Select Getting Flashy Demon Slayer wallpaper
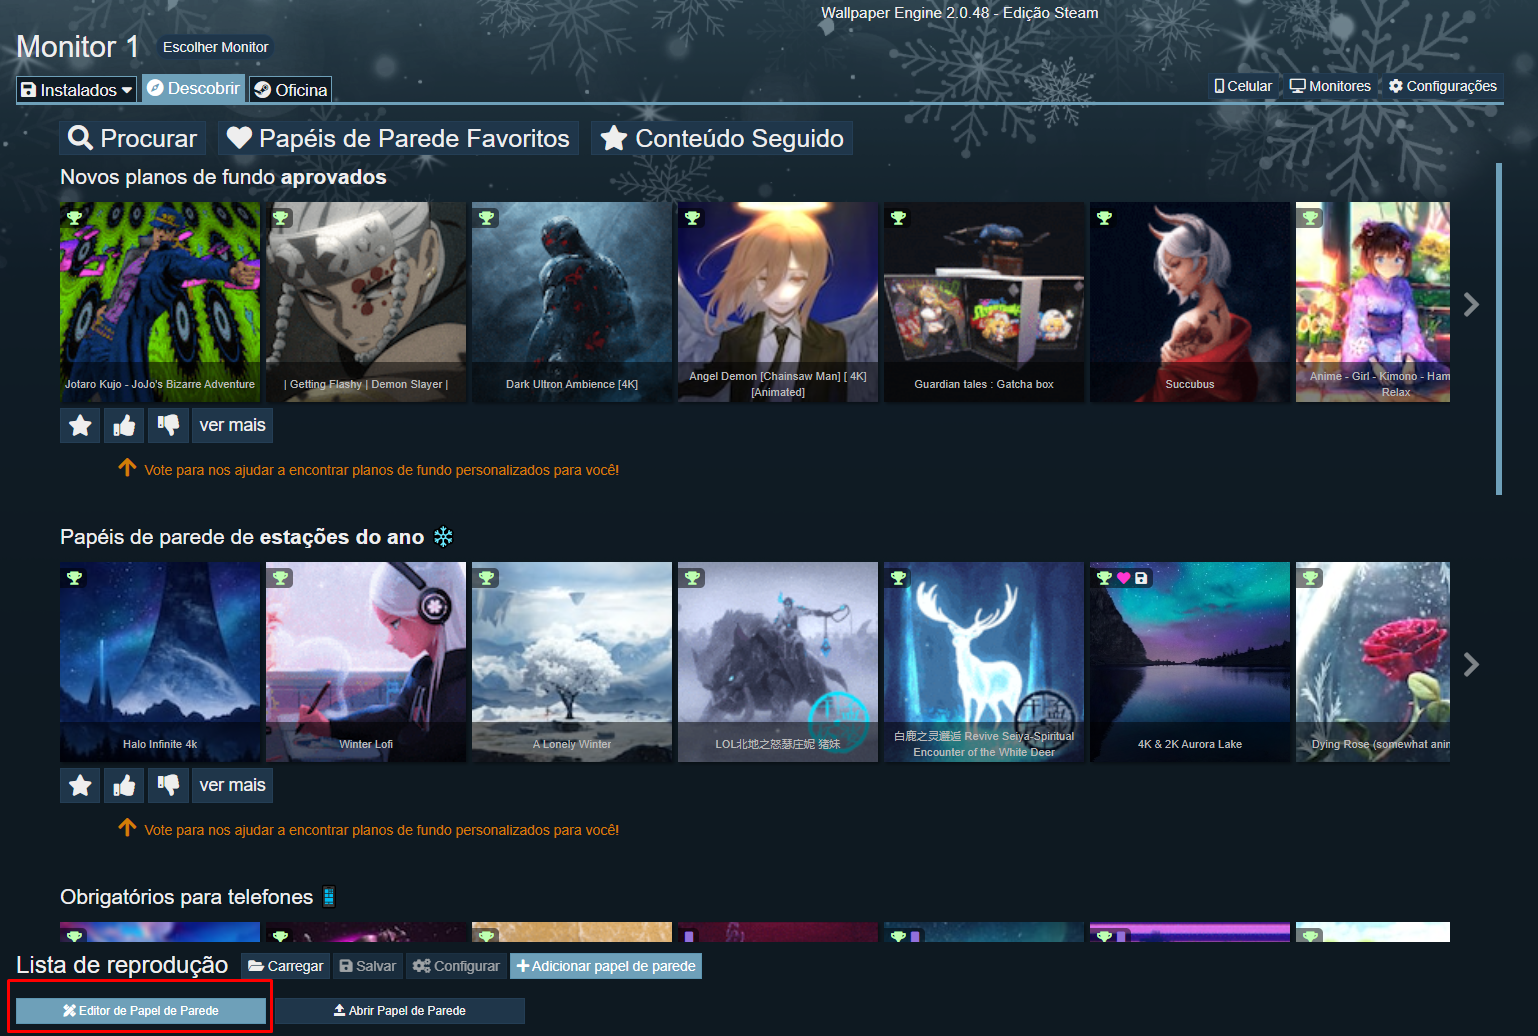The image size is (1538, 1036). 366,302
